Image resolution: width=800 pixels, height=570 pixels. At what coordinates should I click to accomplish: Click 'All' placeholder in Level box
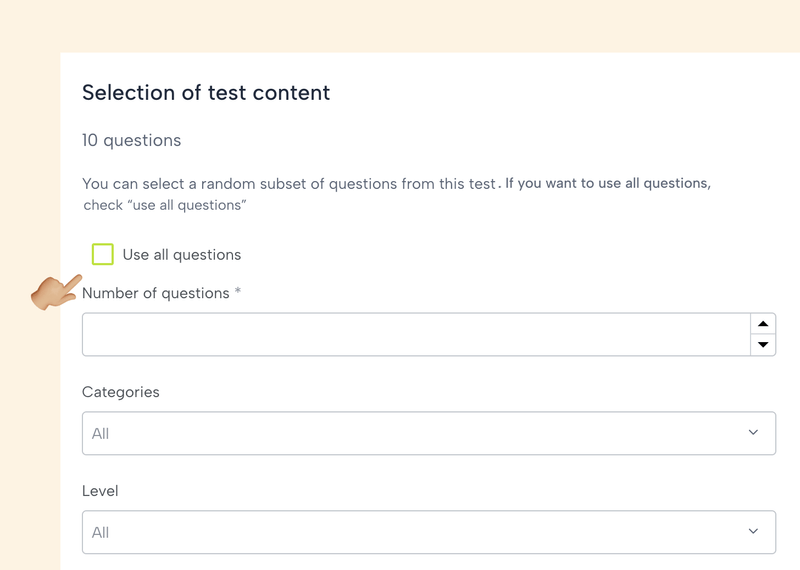coord(100,533)
